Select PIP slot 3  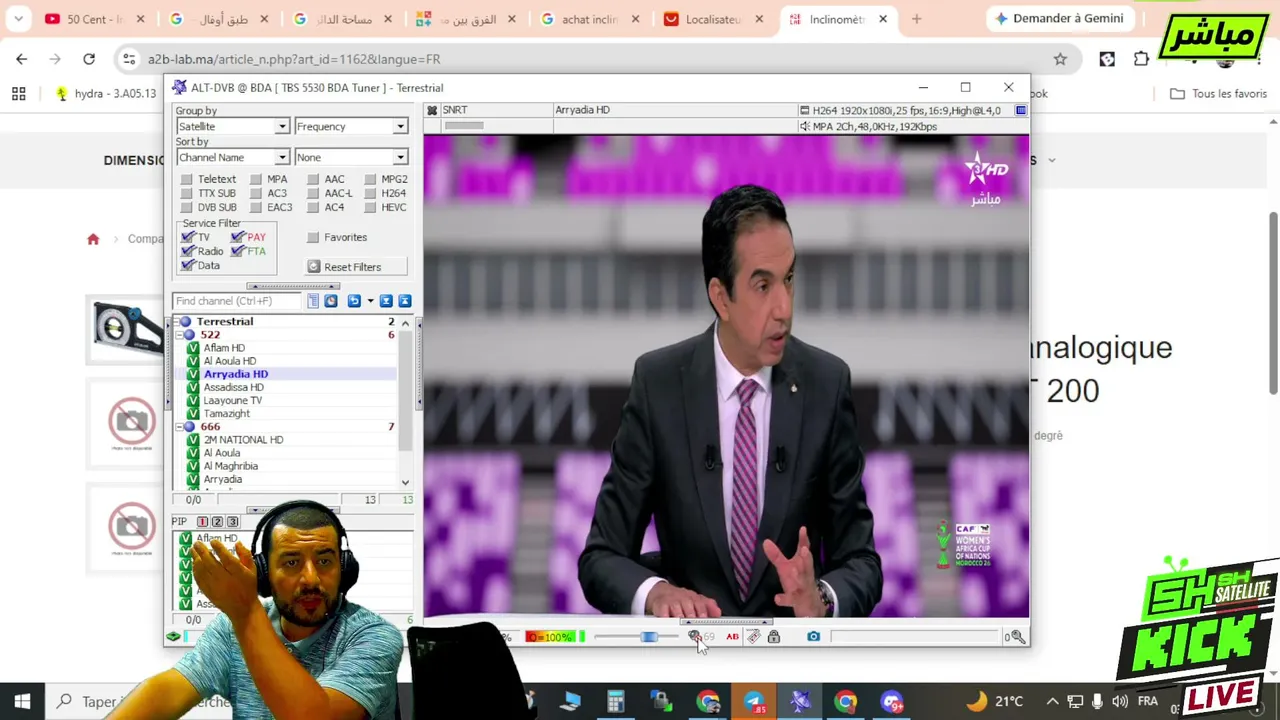(x=232, y=522)
